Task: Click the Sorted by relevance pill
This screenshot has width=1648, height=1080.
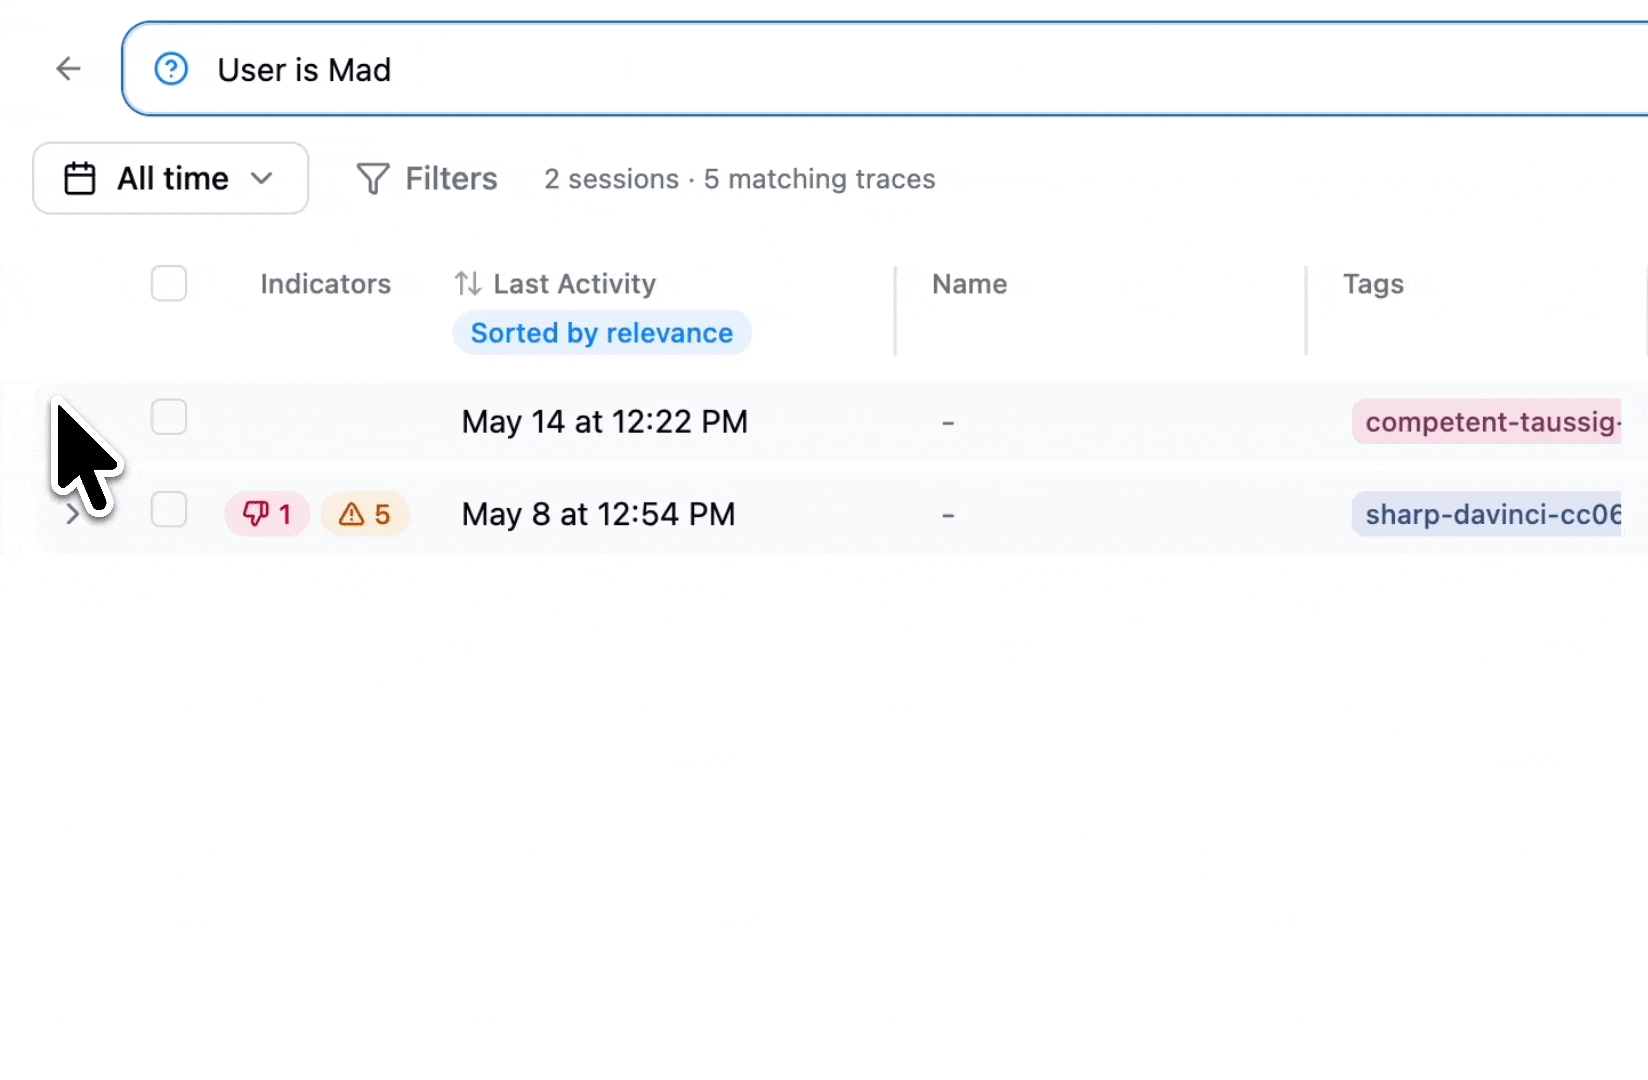Action: (602, 333)
